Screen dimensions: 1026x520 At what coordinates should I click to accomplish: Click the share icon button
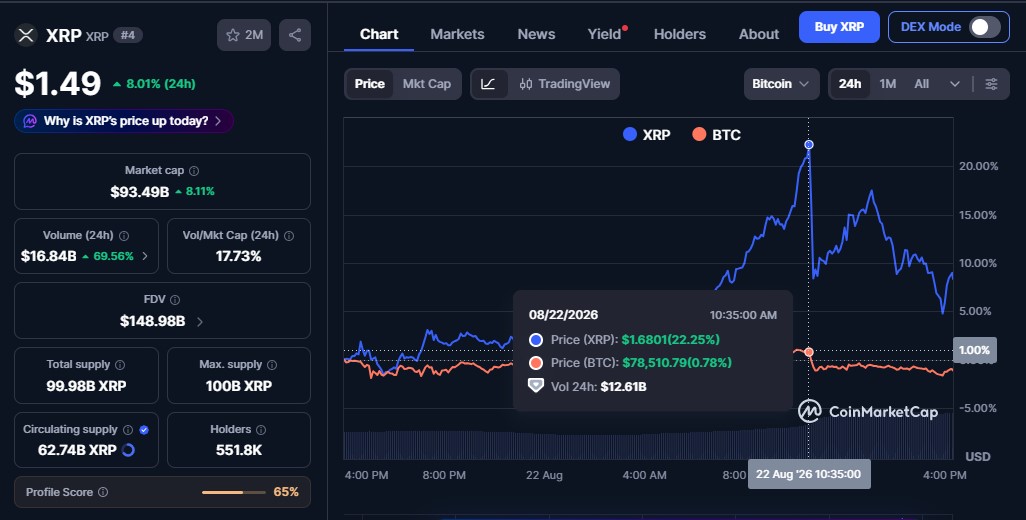click(294, 35)
